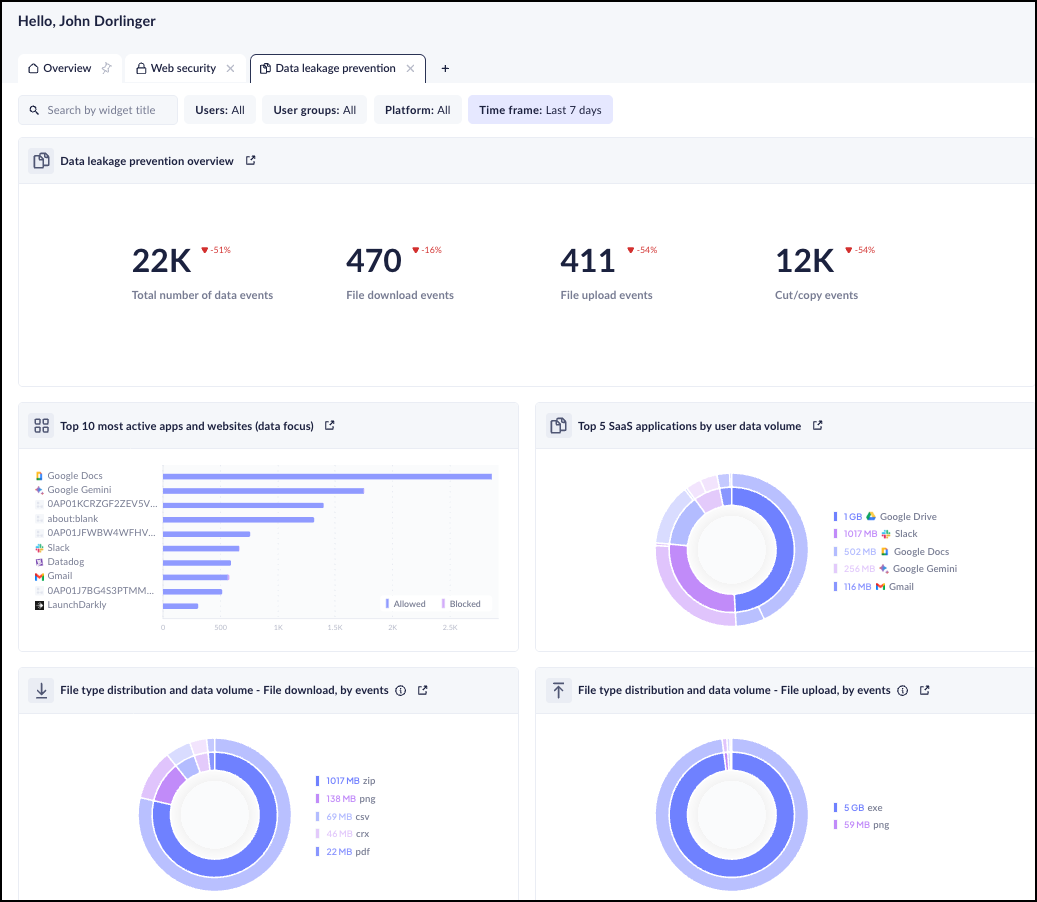This screenshot has width=1037, height=902.
Task: Add a new dashboard tab
Action: (445, 68)
